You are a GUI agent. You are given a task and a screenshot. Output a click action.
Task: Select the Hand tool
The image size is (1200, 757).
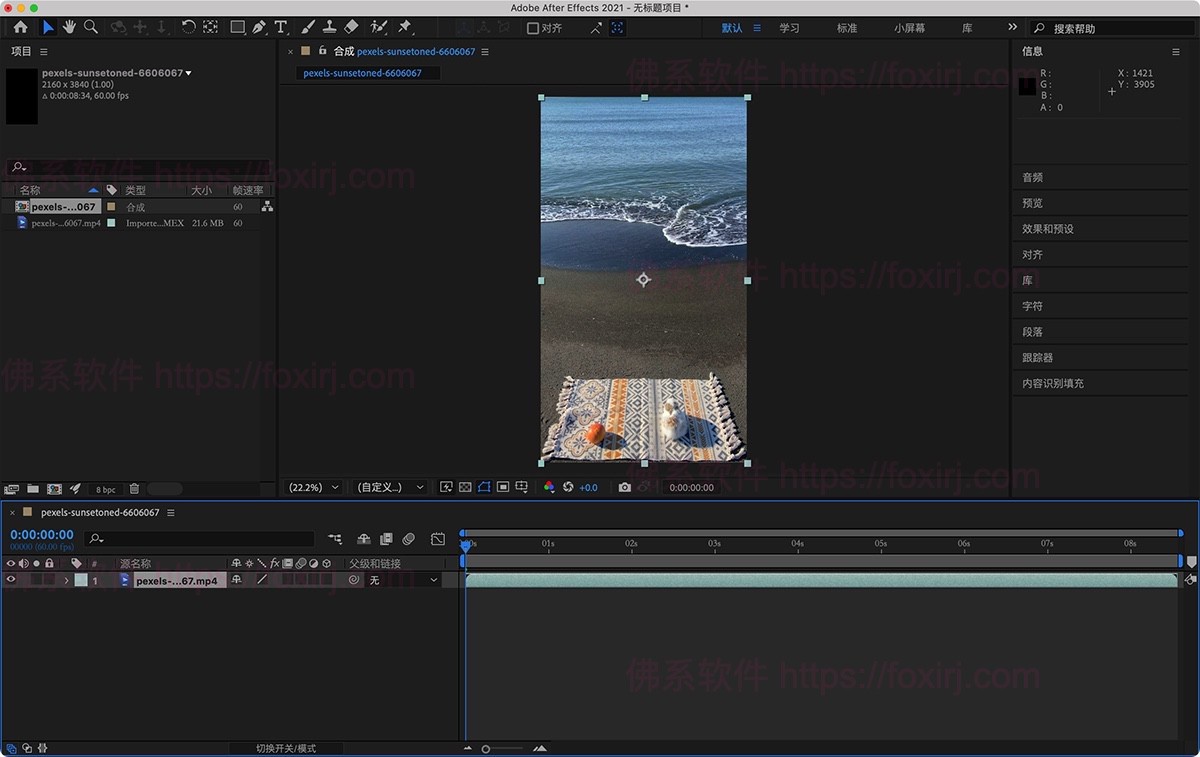tap(68, 27)
